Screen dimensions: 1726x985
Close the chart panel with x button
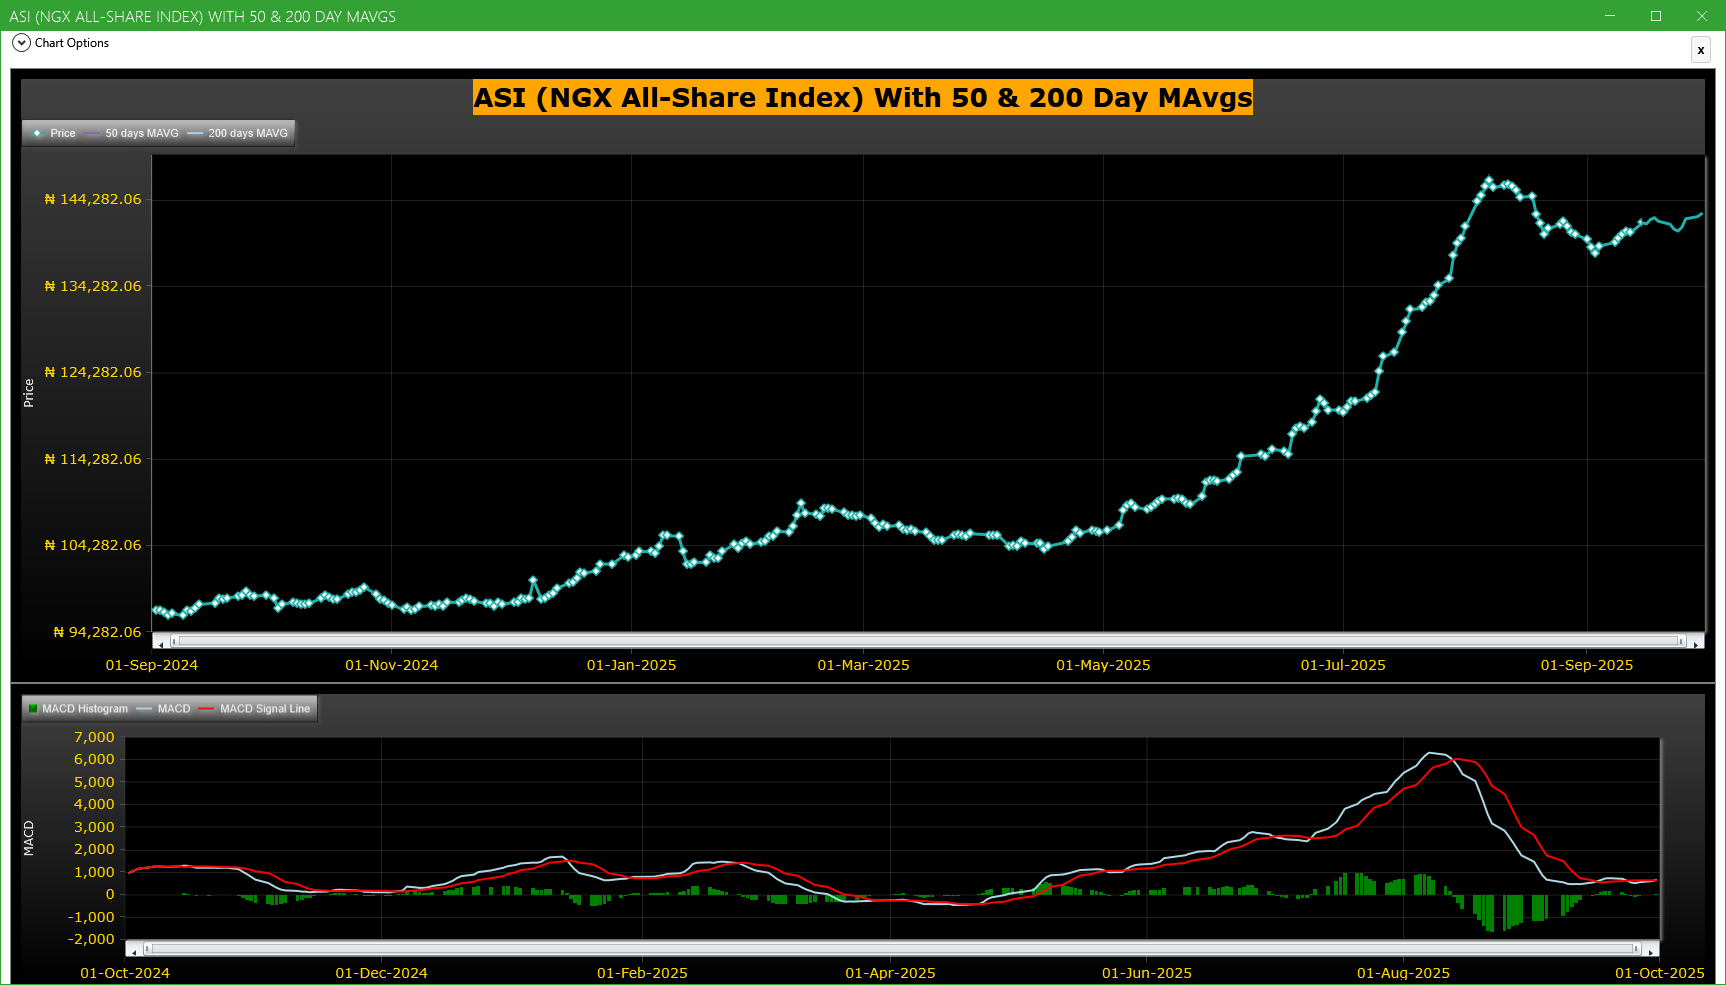tap(1700, 50)
